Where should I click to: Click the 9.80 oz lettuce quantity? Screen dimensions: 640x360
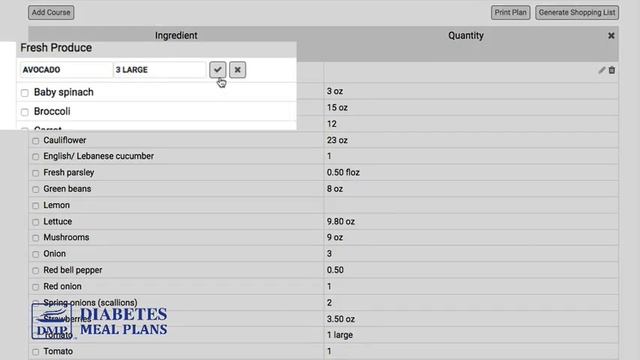(340, 221)
